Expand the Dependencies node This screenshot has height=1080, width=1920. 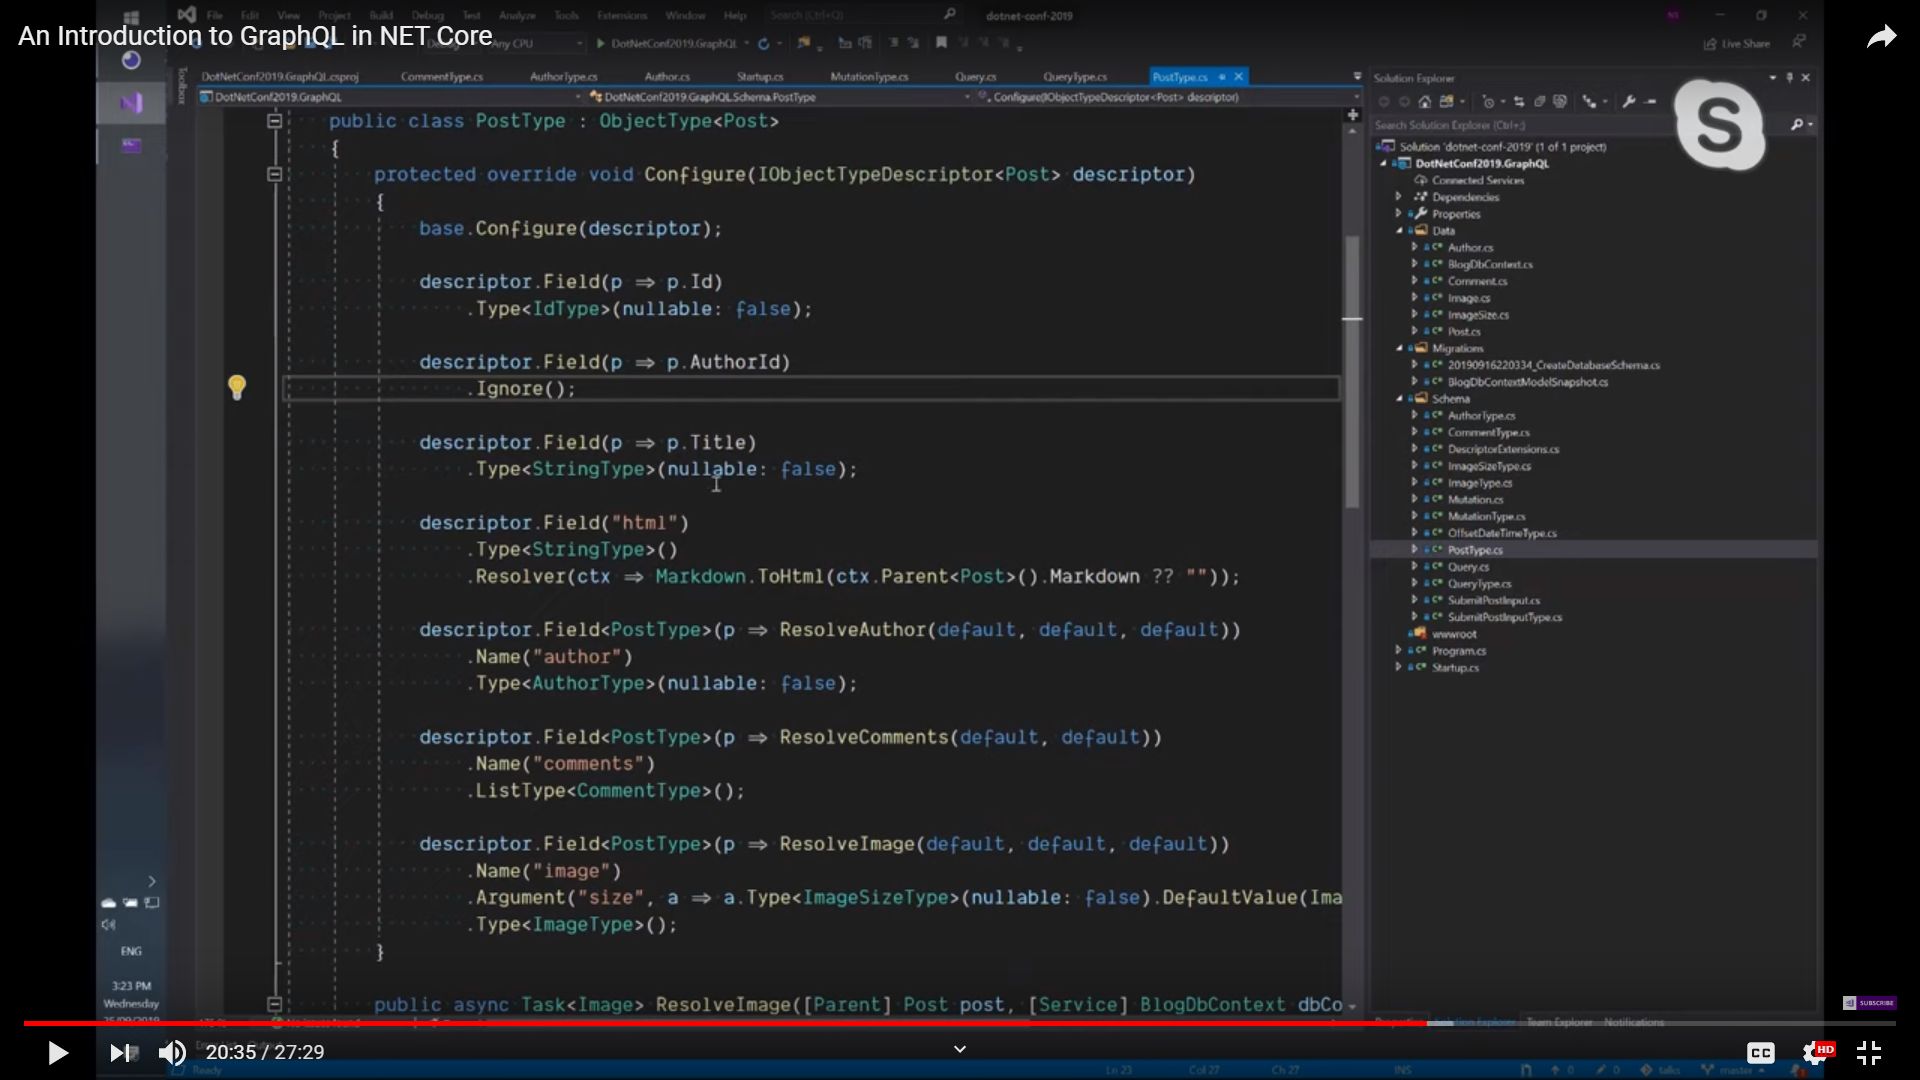point(1399,197)
